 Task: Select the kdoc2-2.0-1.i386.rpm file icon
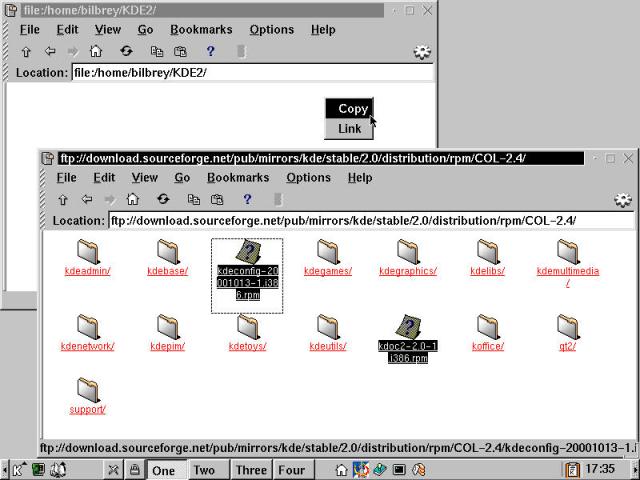pos(407,327)
